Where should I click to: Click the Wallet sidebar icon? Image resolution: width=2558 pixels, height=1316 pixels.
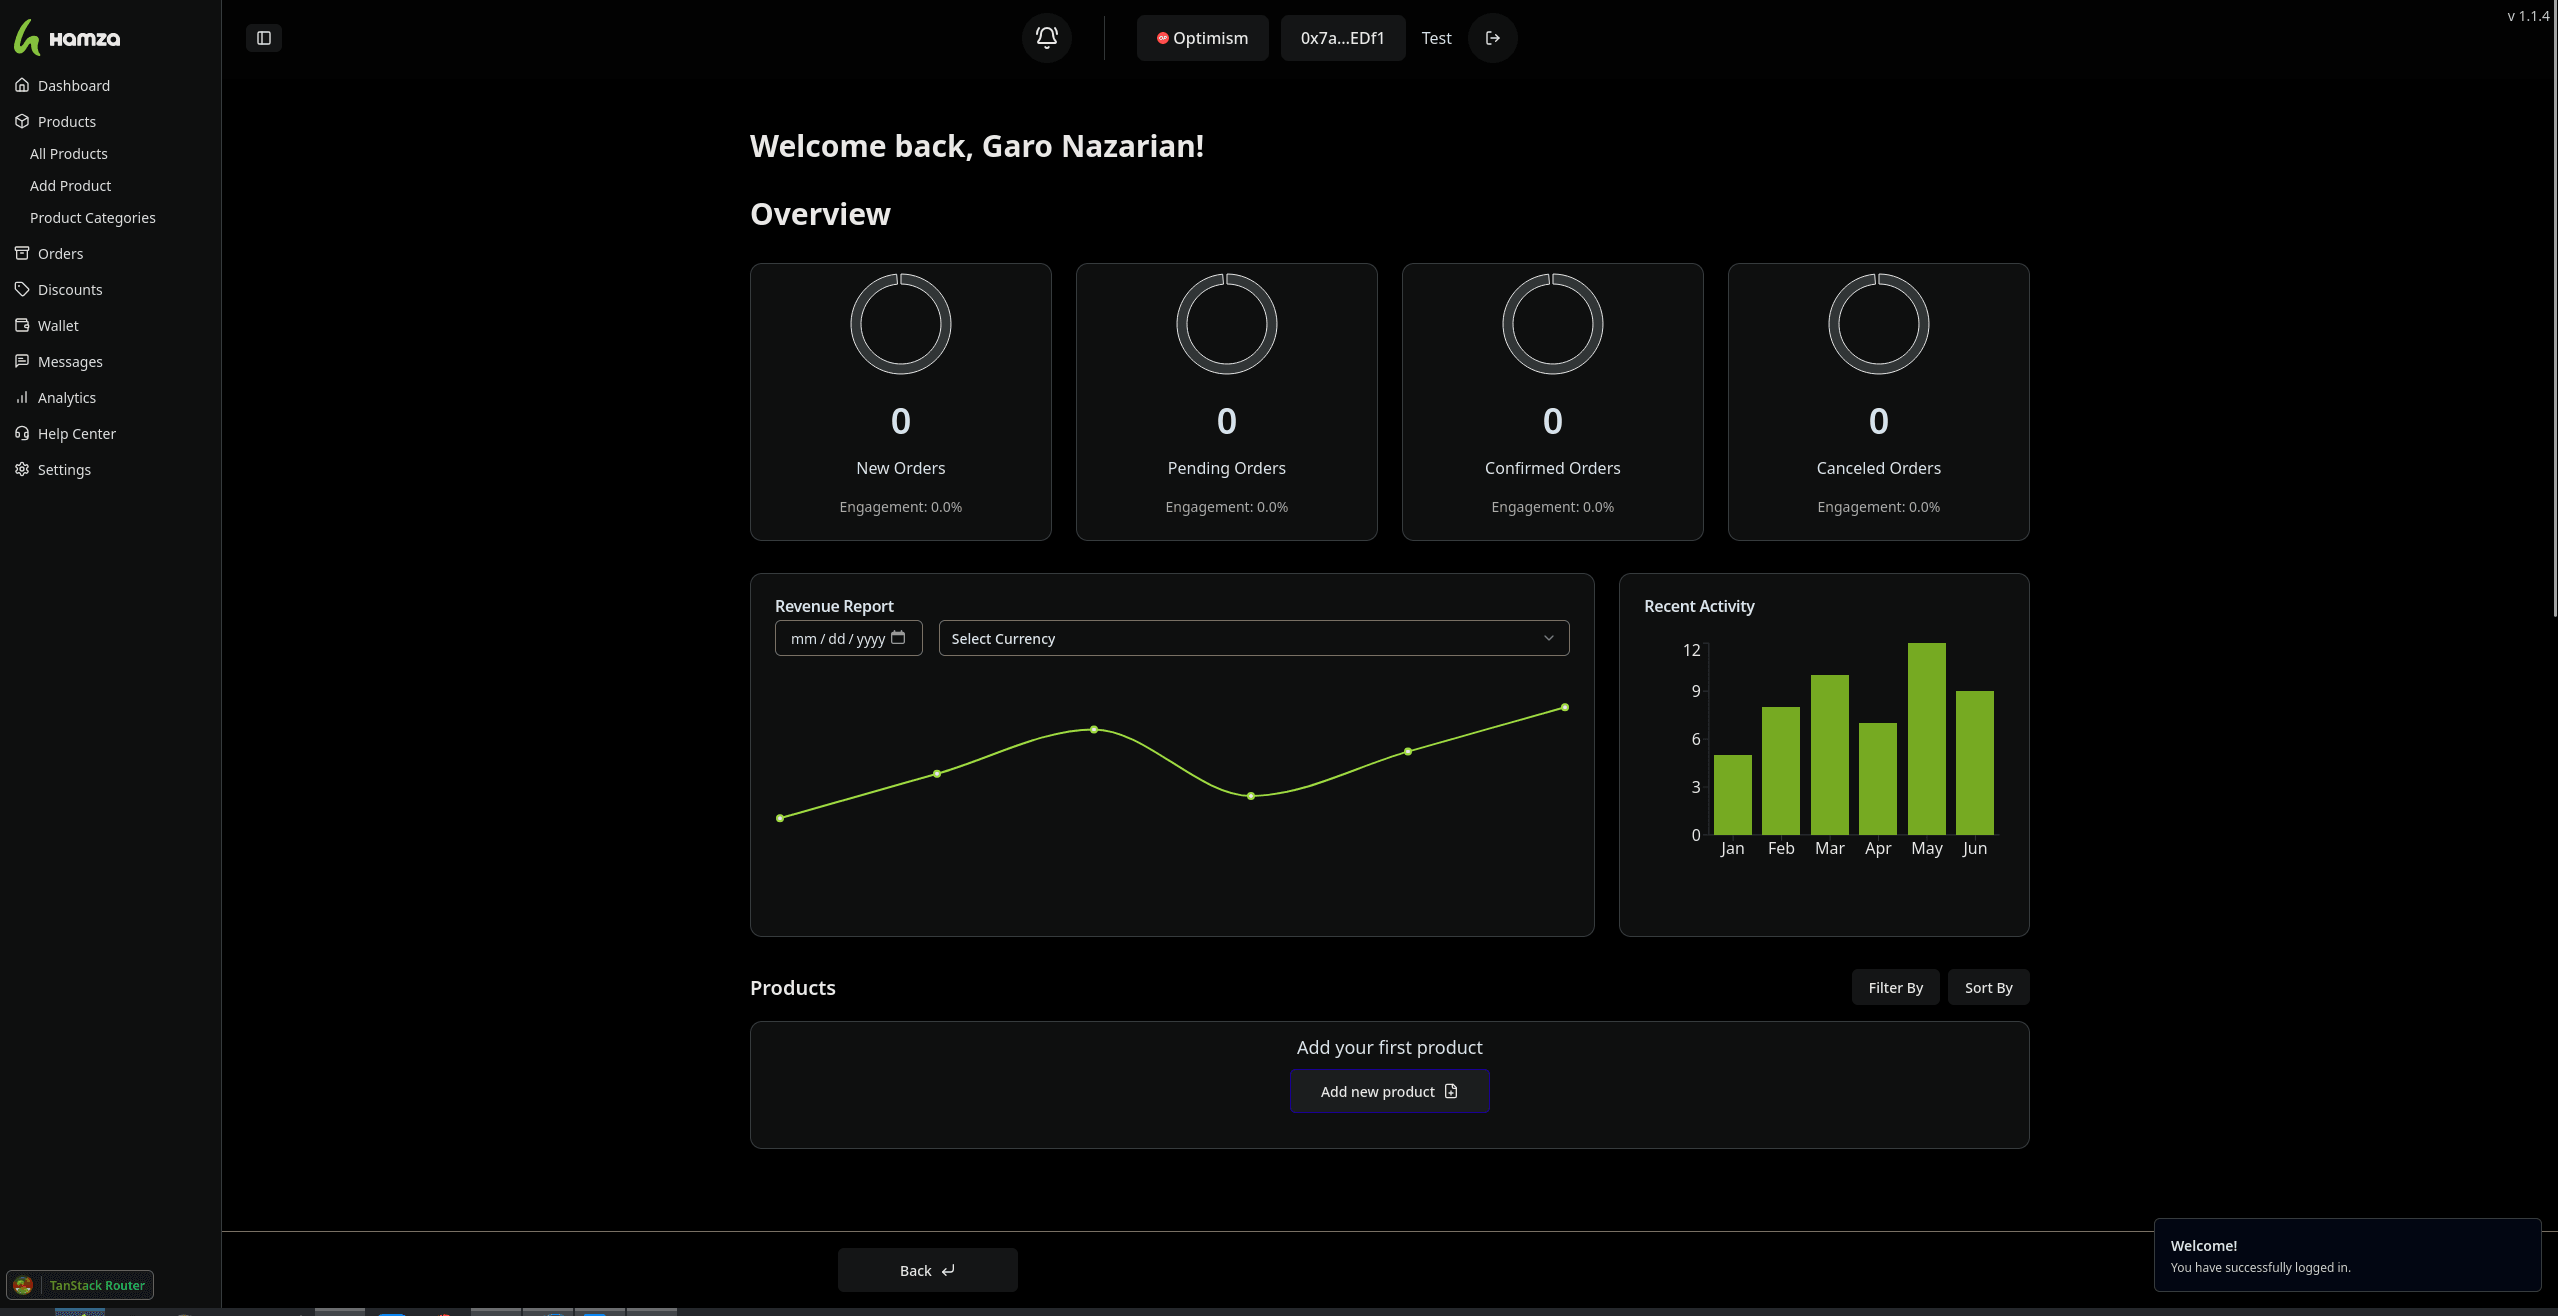coord(22,325)
